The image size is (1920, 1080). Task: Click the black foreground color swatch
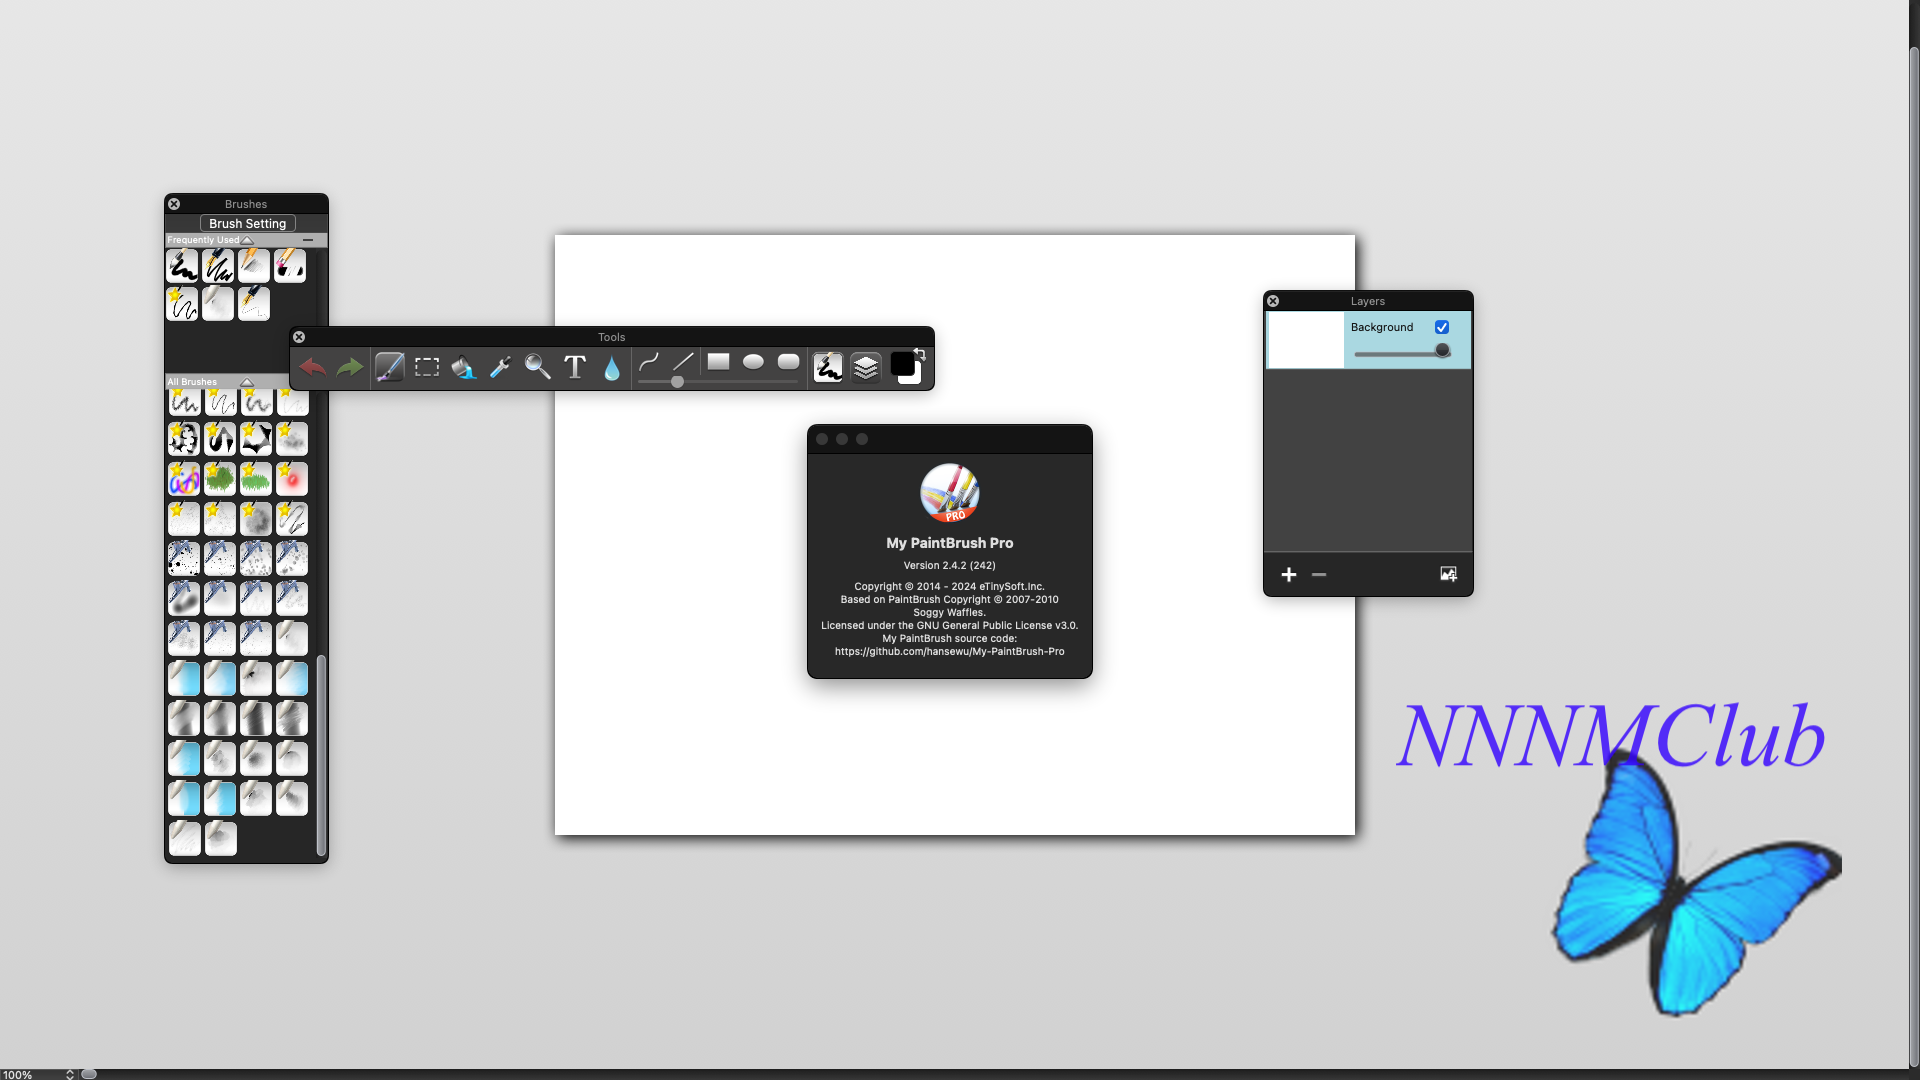(902, 364)
